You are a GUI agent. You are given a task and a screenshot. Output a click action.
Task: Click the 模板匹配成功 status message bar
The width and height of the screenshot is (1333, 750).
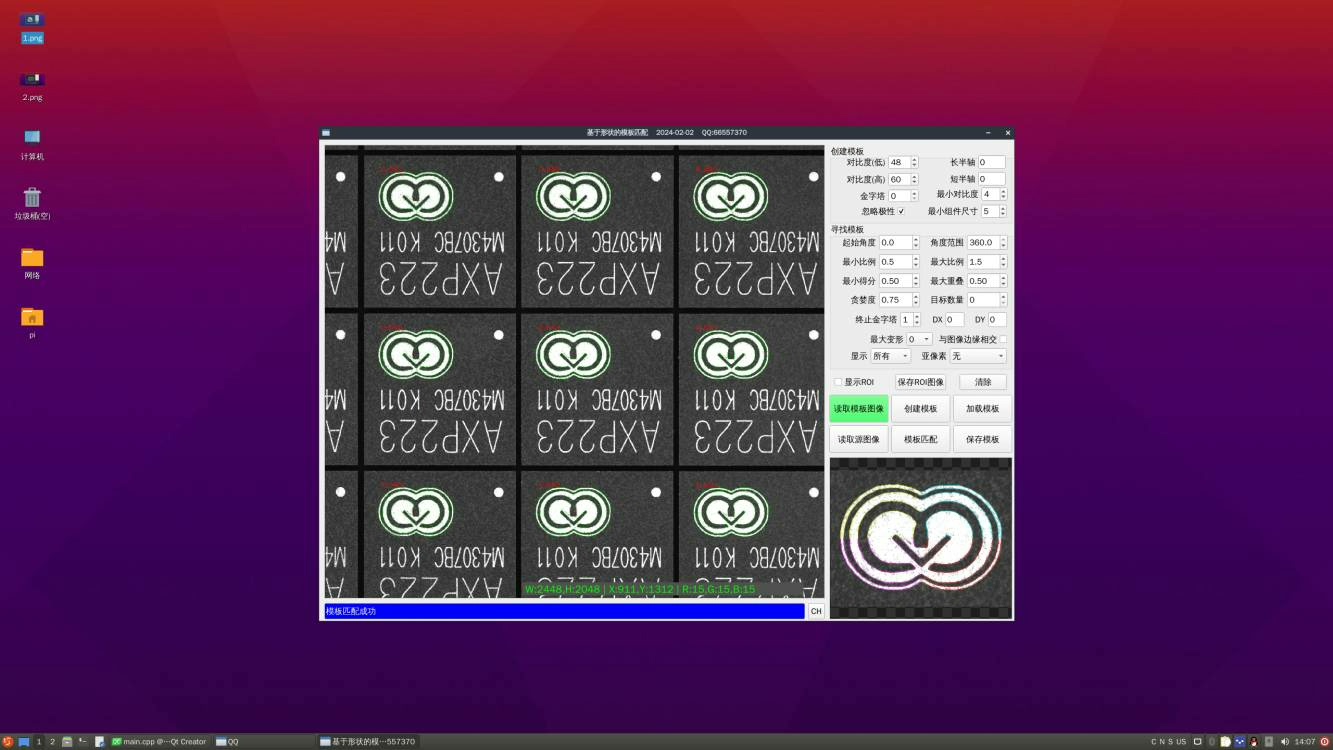564,611
